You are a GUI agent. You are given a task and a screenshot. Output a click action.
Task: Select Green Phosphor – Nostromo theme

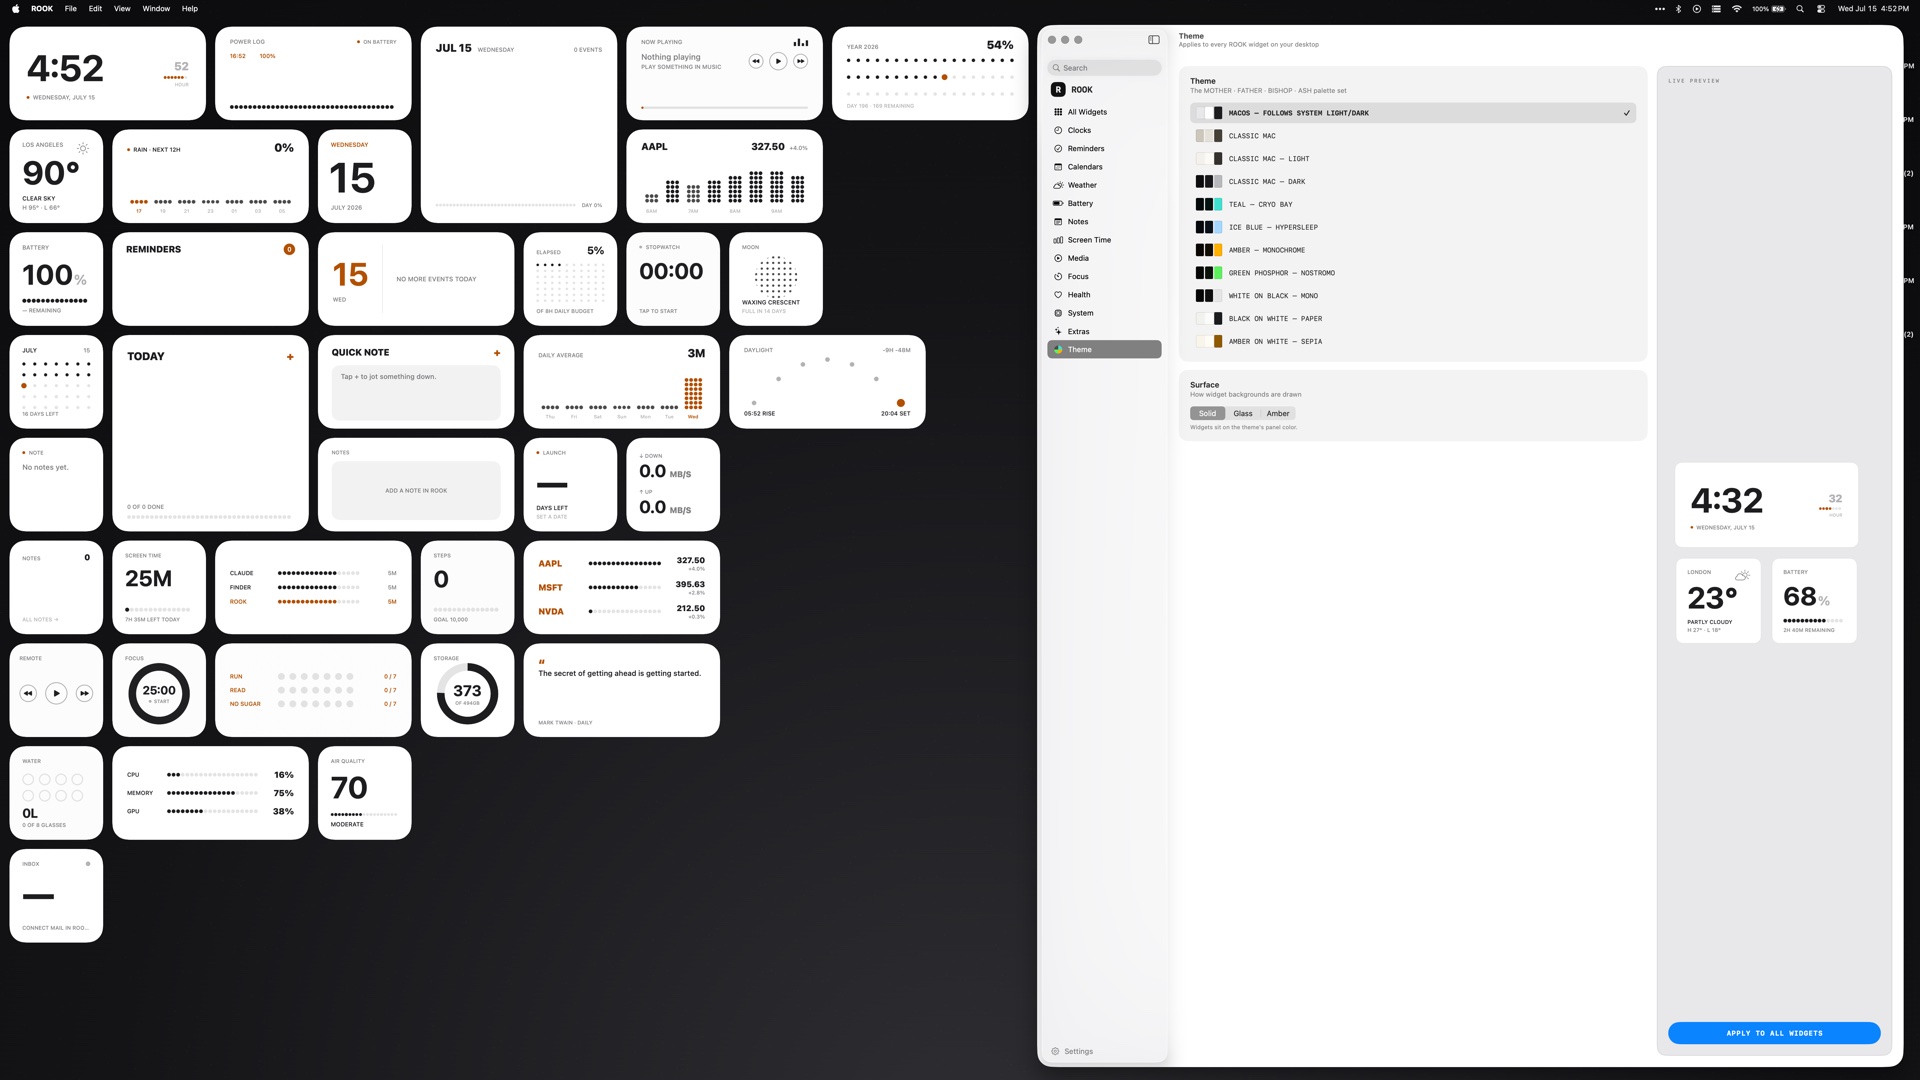point(1413,273)
